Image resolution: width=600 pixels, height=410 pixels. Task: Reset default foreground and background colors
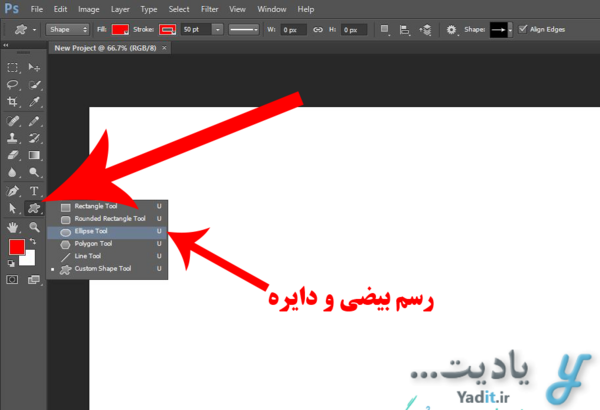pos(11,263)
